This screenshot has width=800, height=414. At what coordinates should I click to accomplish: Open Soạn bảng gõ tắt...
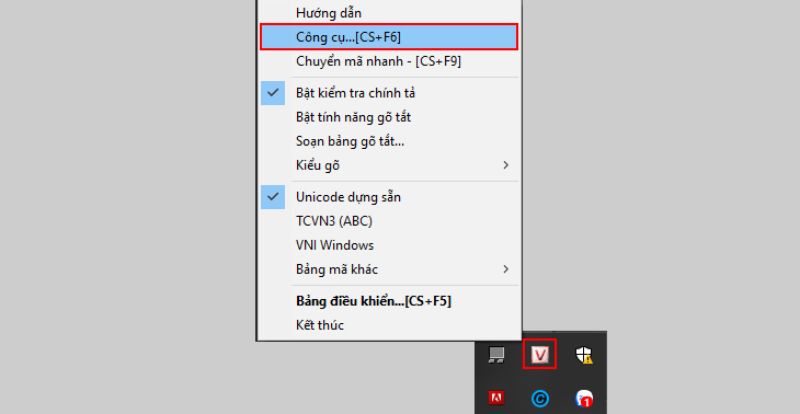coord(389,141)
